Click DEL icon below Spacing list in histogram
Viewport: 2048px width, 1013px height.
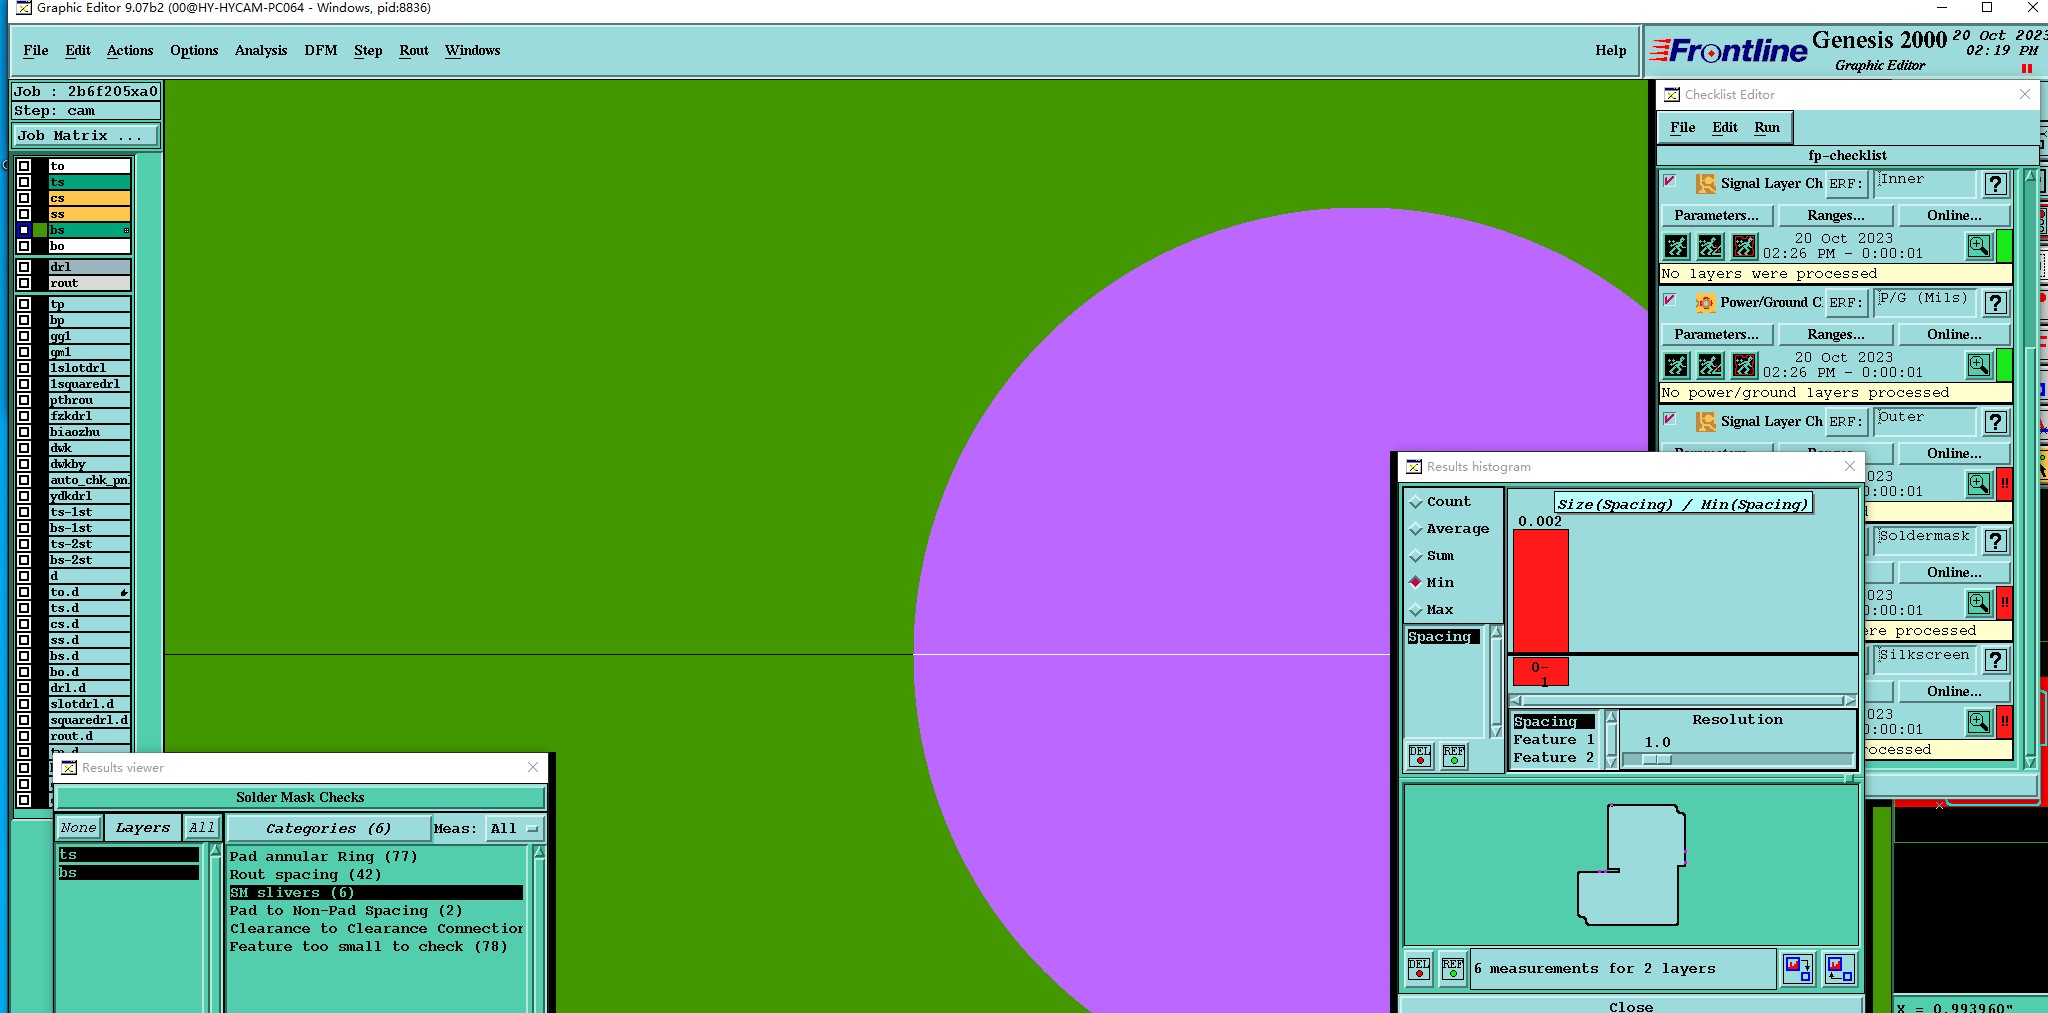(x=1420, y=756)
